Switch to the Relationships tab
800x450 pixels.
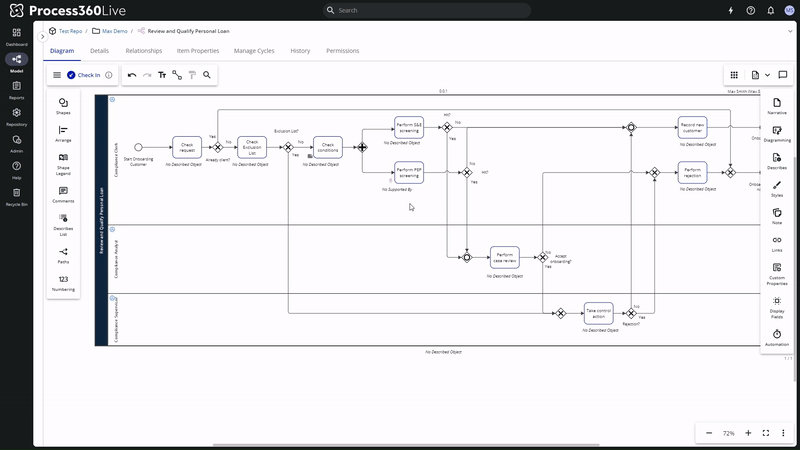[x=143, y=50]
